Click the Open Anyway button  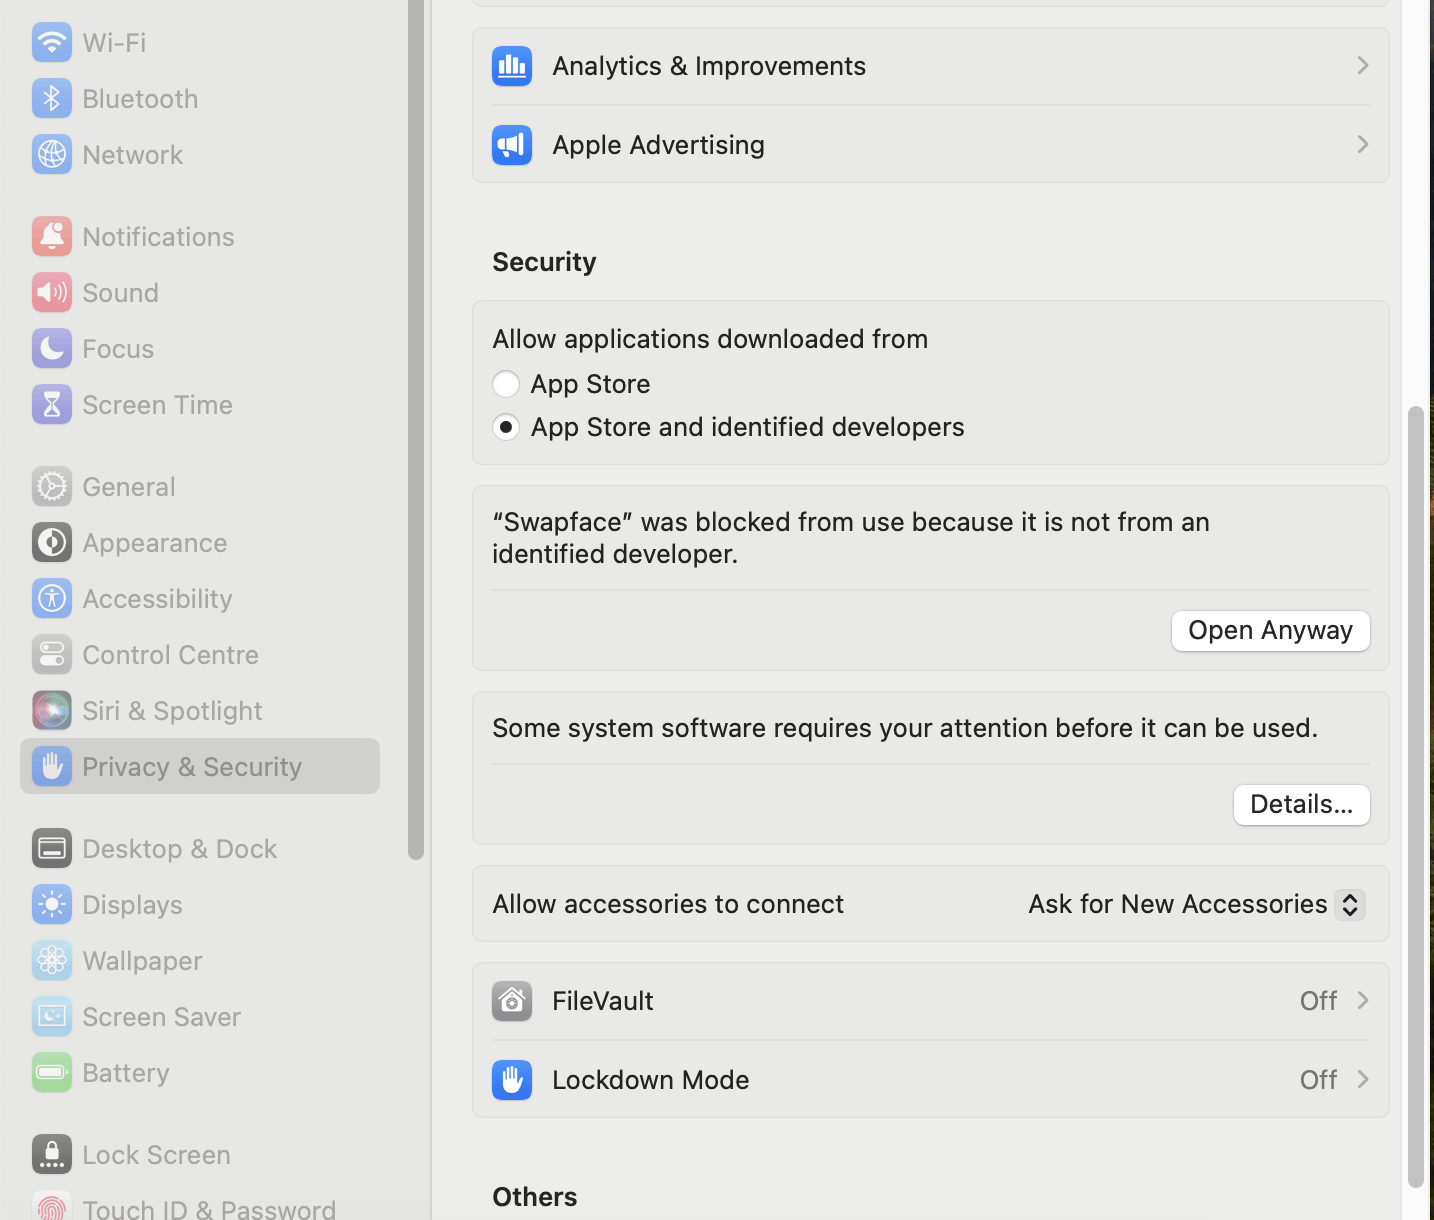tap(1271, 631)
